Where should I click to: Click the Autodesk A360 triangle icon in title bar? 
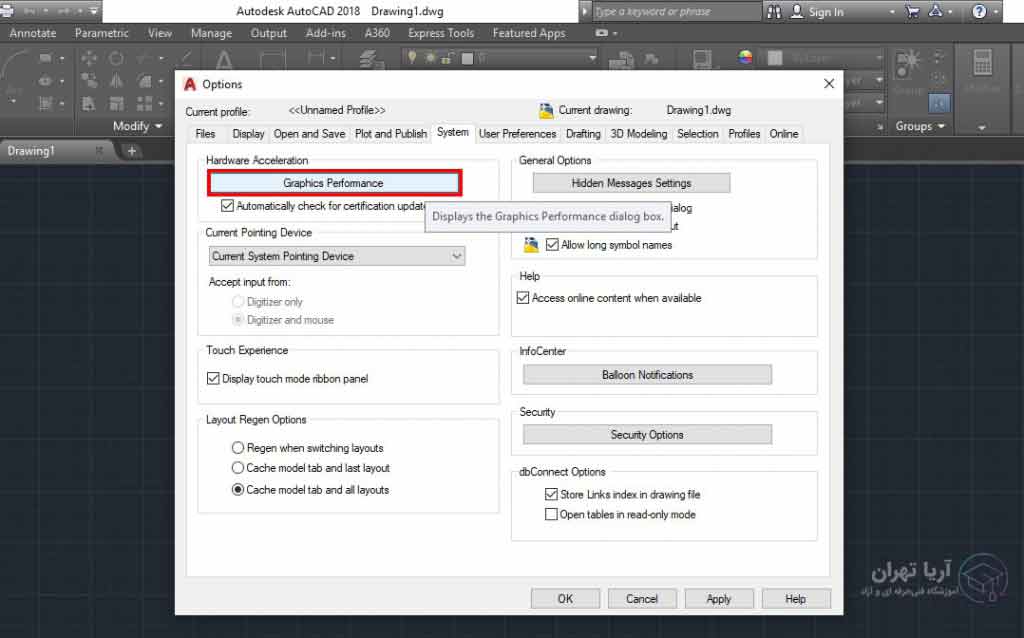click(x=935, y=12)
